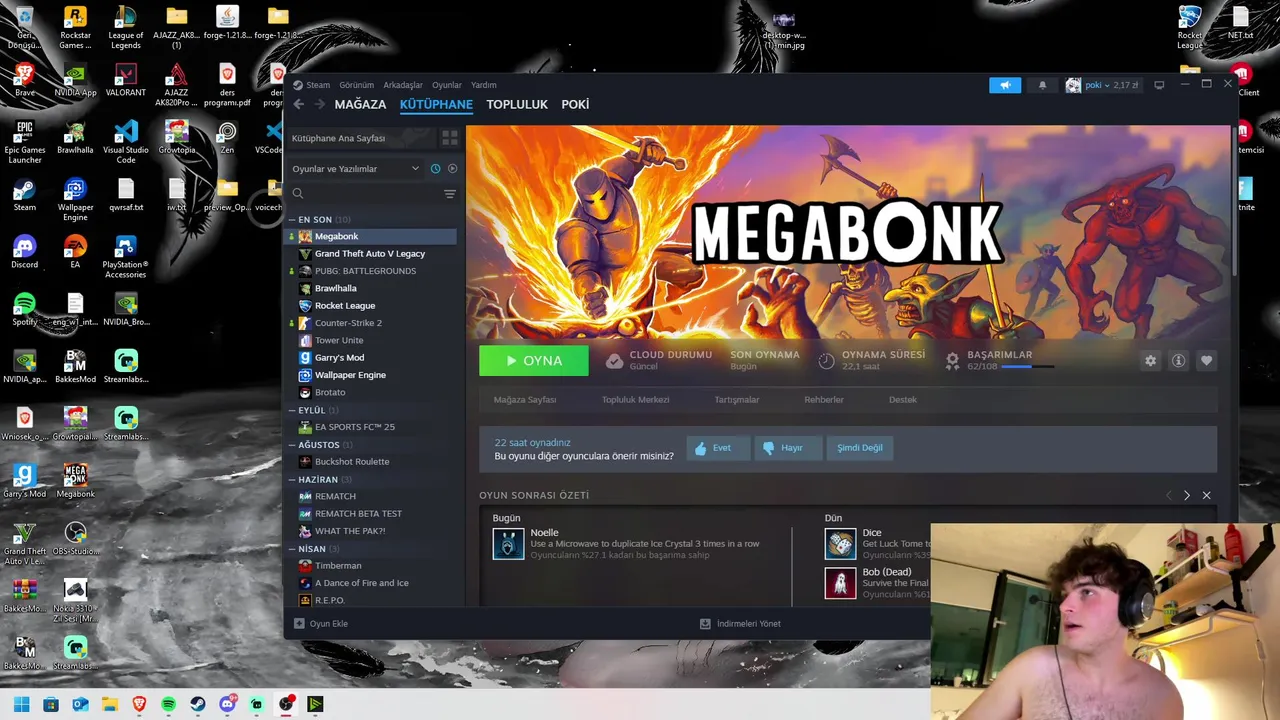Open Oyunlar ve Yazılımlar dropdown
This screenshot has height=720, width=1280.
pyautogui.click(x=356, y=169)
